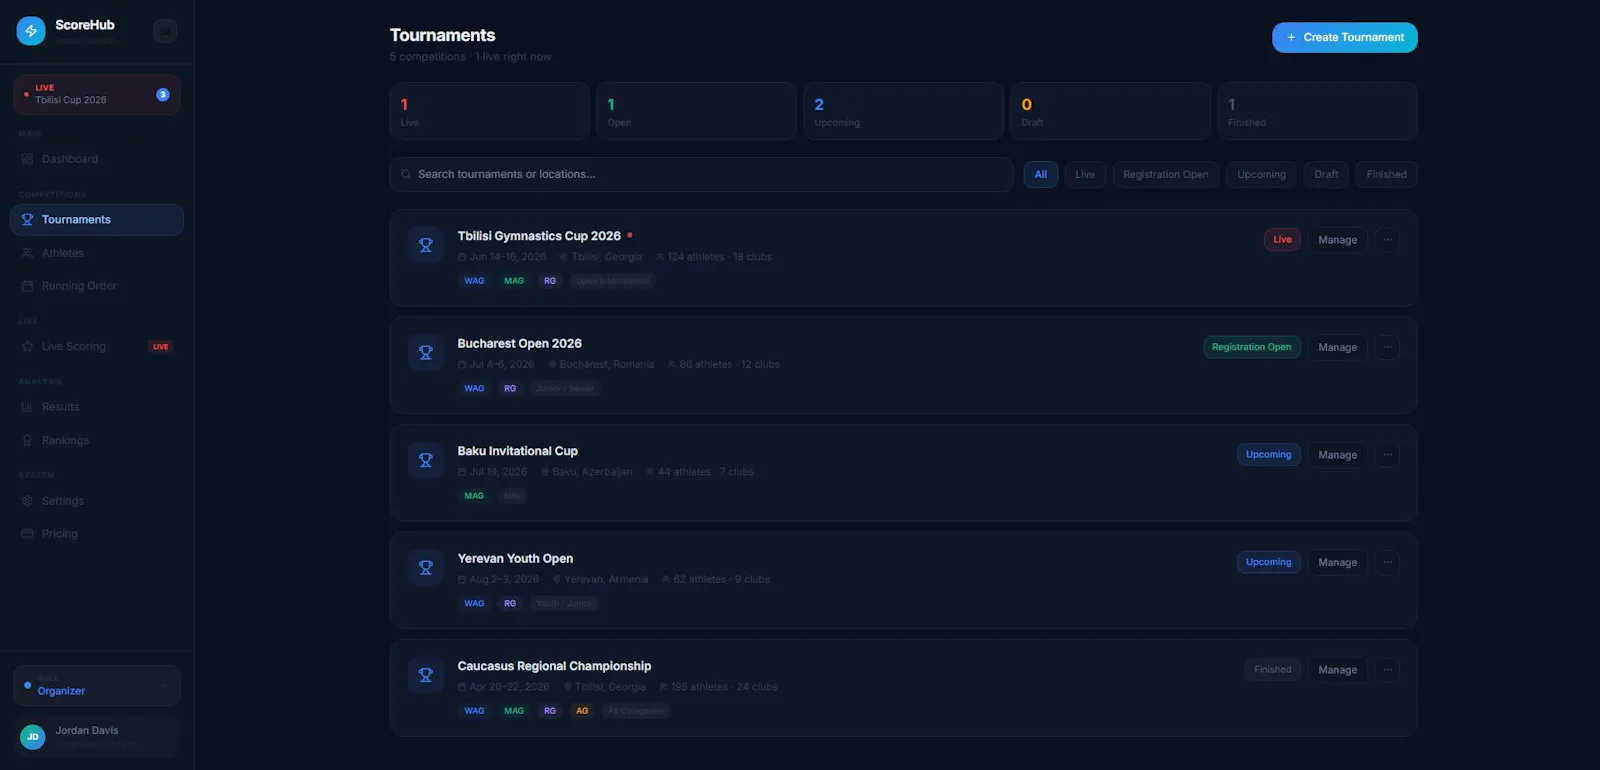The image size is (1600, 770).
Task: Open the more options menu for Tbilisi Gymnastics Cup
Action: (1387, 240)
